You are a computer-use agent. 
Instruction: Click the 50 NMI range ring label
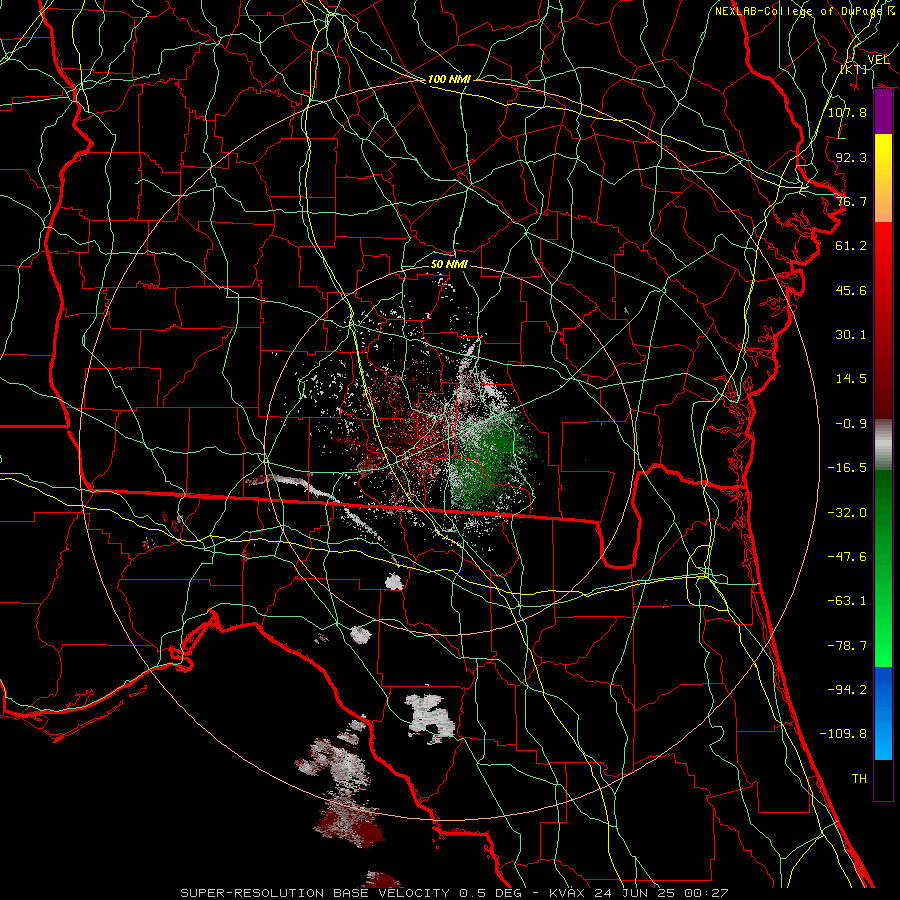coord(449,264)
